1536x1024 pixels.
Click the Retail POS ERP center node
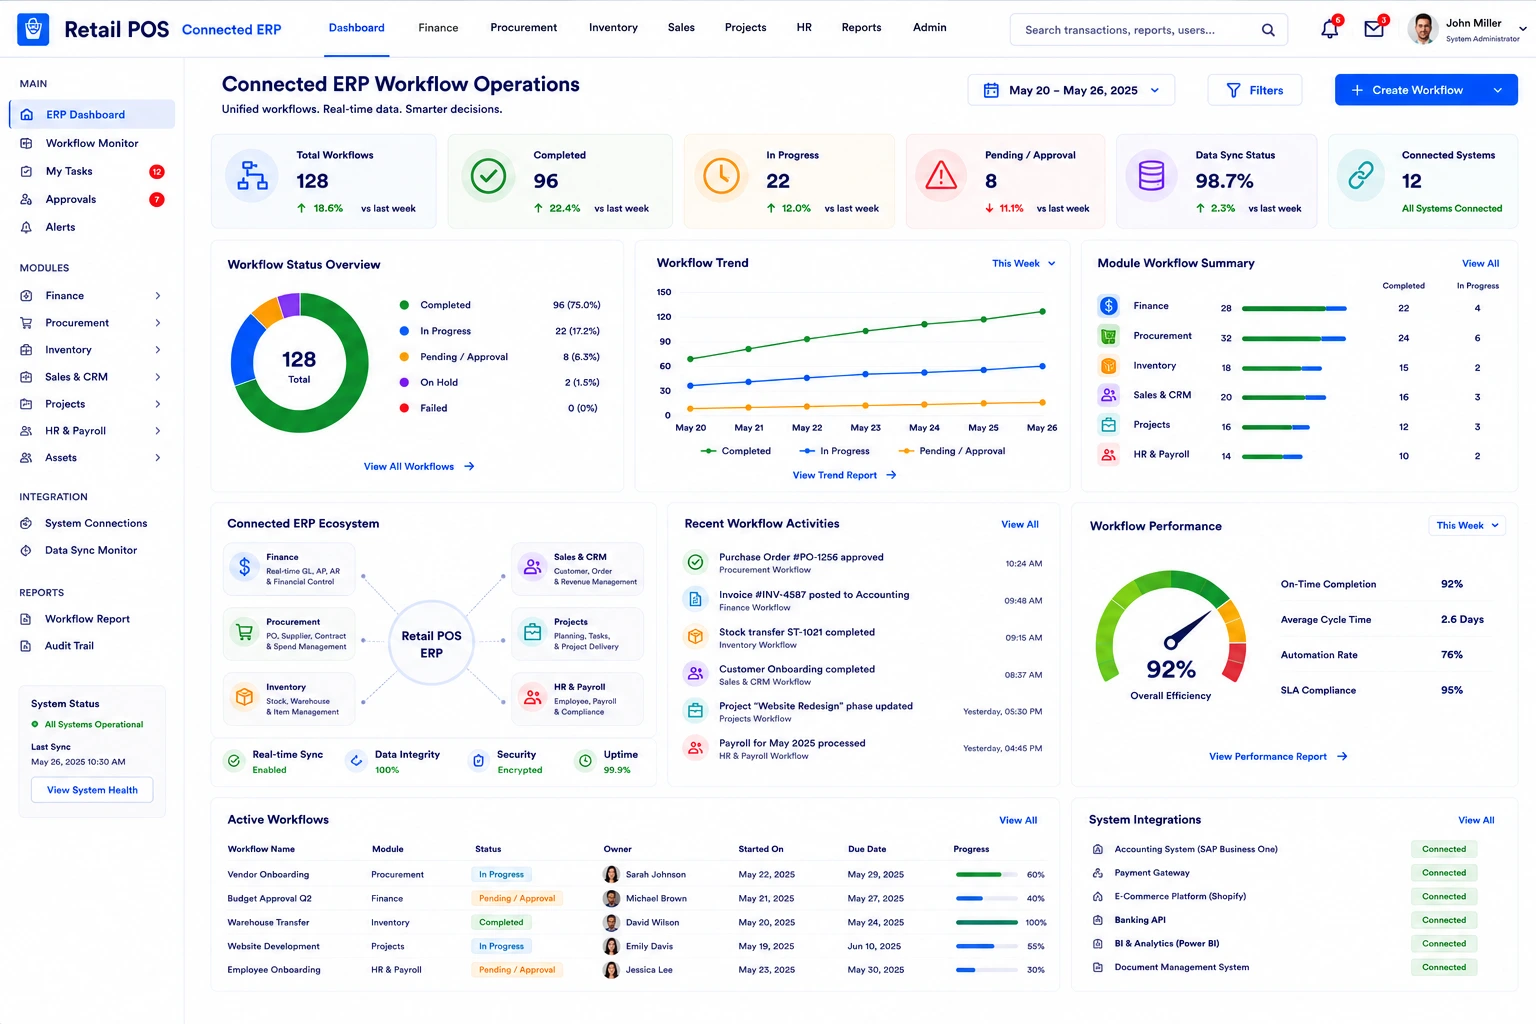(431, 644)
